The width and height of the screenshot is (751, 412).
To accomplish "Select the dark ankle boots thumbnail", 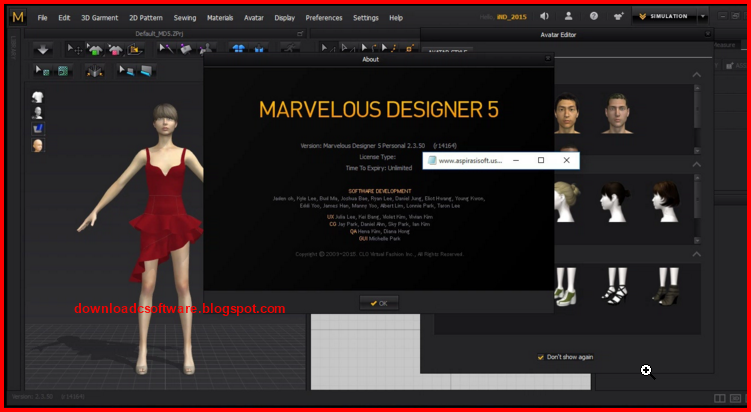I will pyautogui.click(x=666, y=286).
